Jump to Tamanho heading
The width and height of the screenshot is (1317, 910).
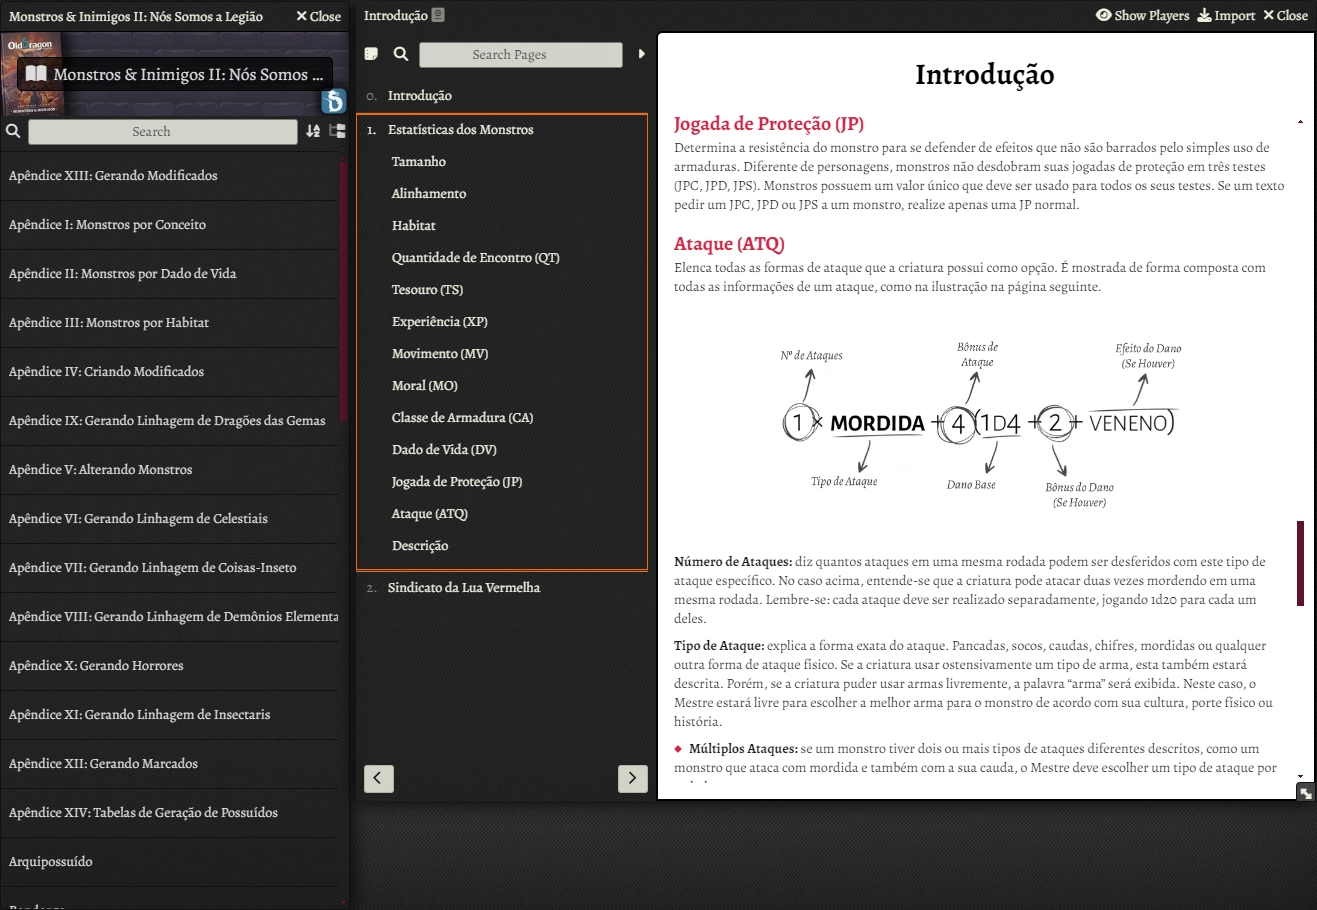(x=419, y=162)
